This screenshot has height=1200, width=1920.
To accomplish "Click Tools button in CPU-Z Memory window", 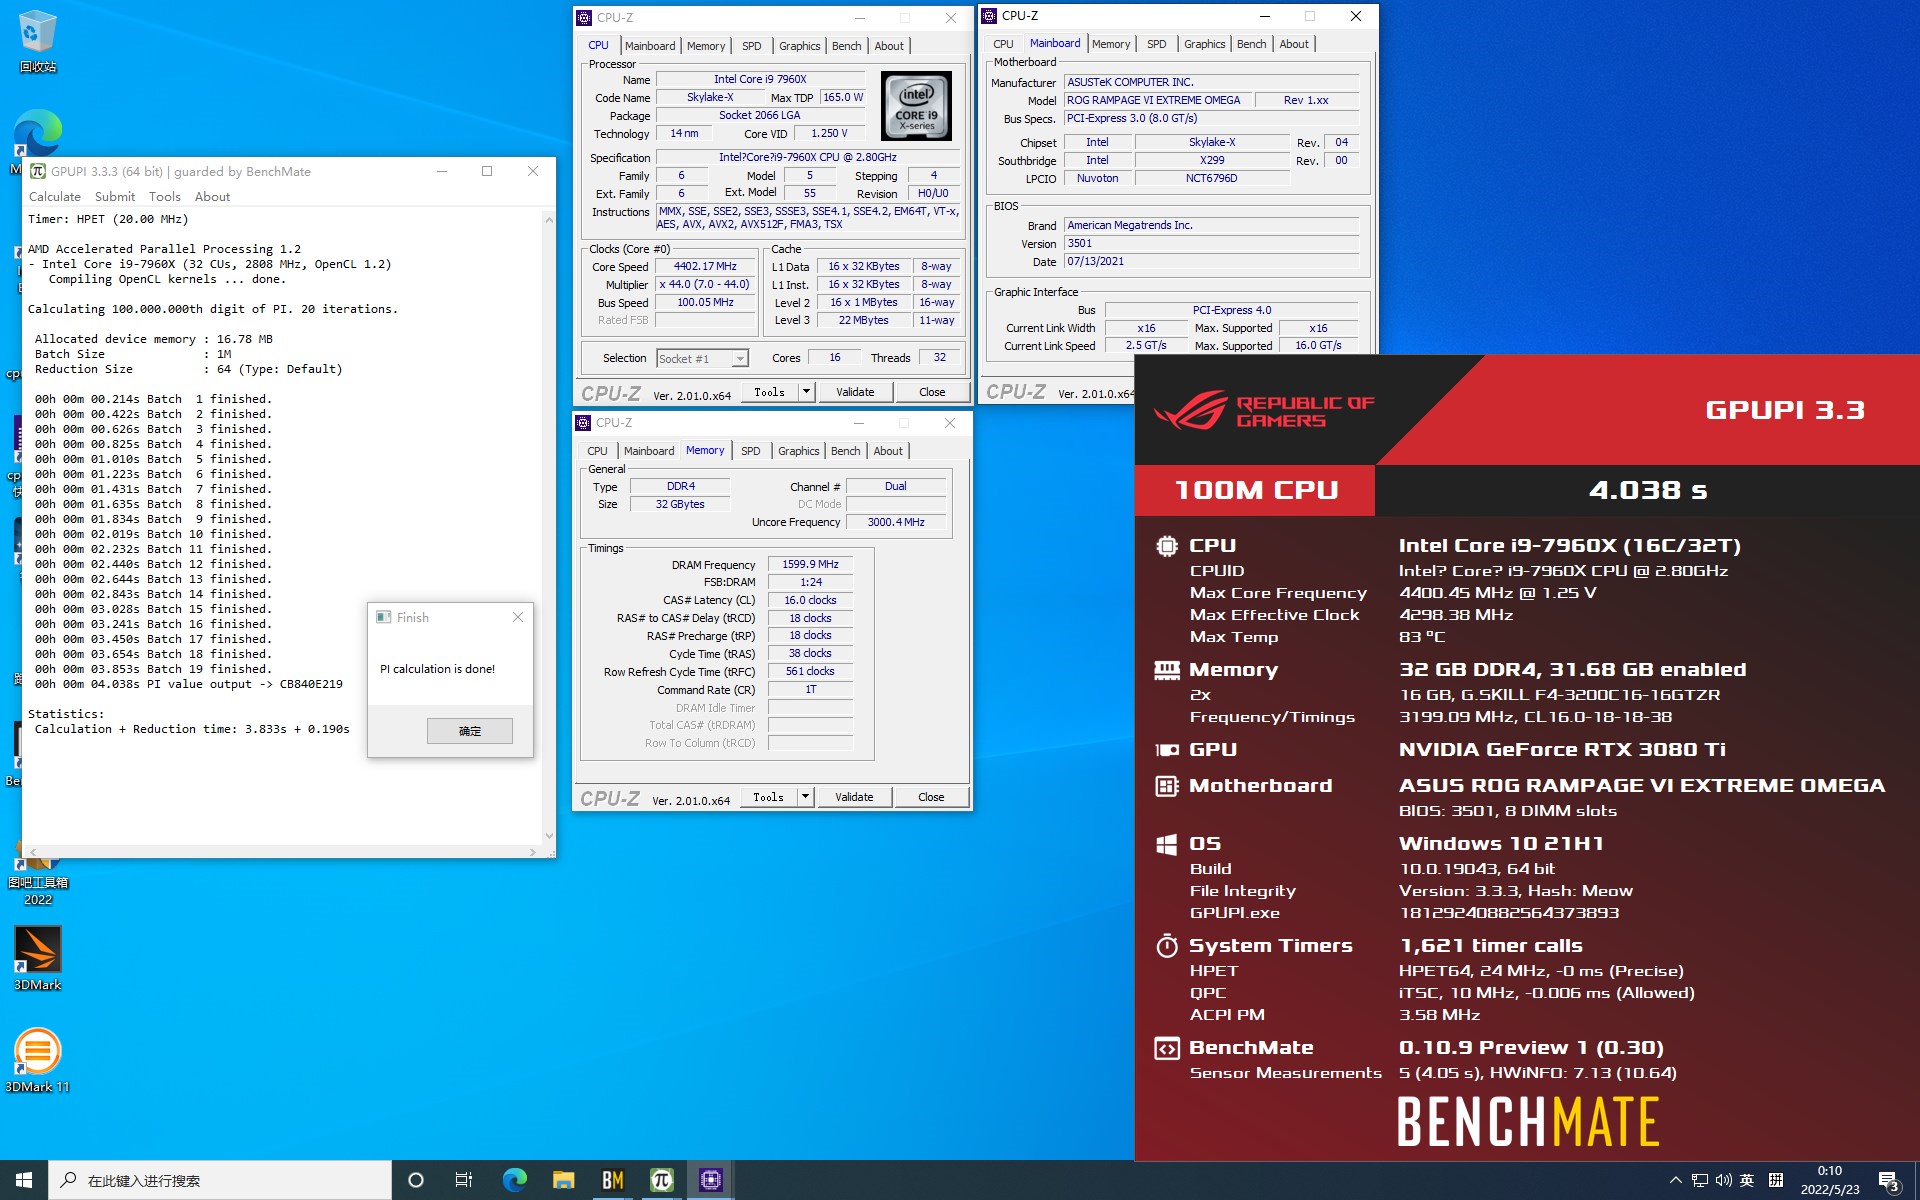I will tap(768, 797).
